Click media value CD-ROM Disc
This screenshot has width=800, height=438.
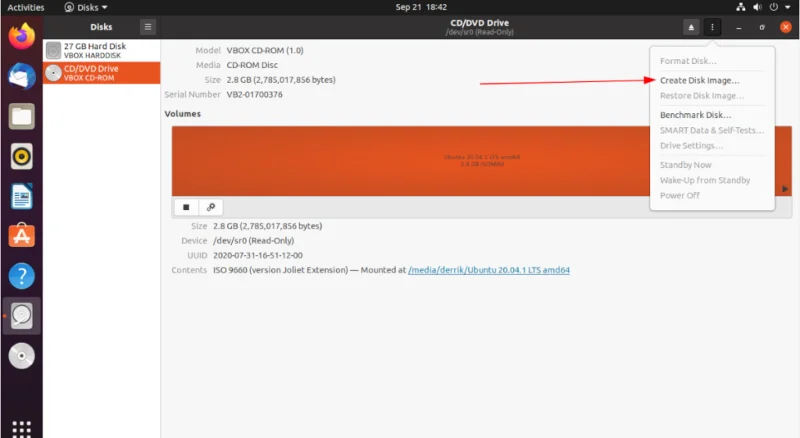(252, 65)
